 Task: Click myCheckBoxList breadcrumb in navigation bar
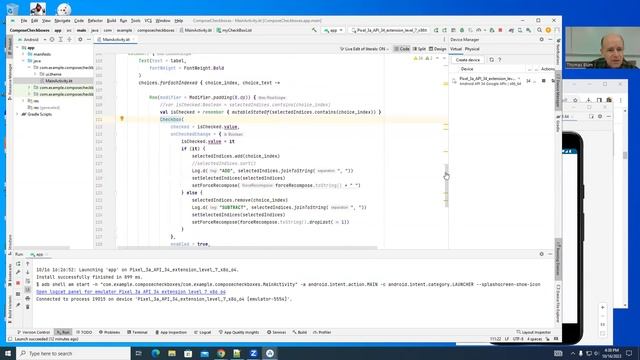pos(234,30)
